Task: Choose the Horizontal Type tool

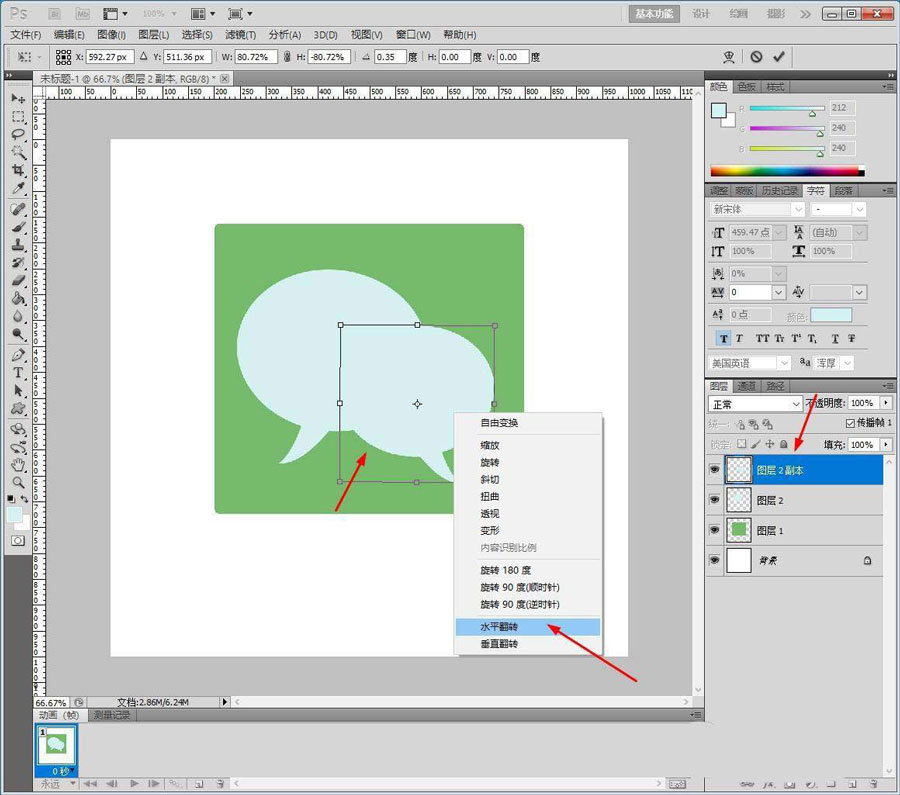Action: pyautogui.click(x=18, y=373)
